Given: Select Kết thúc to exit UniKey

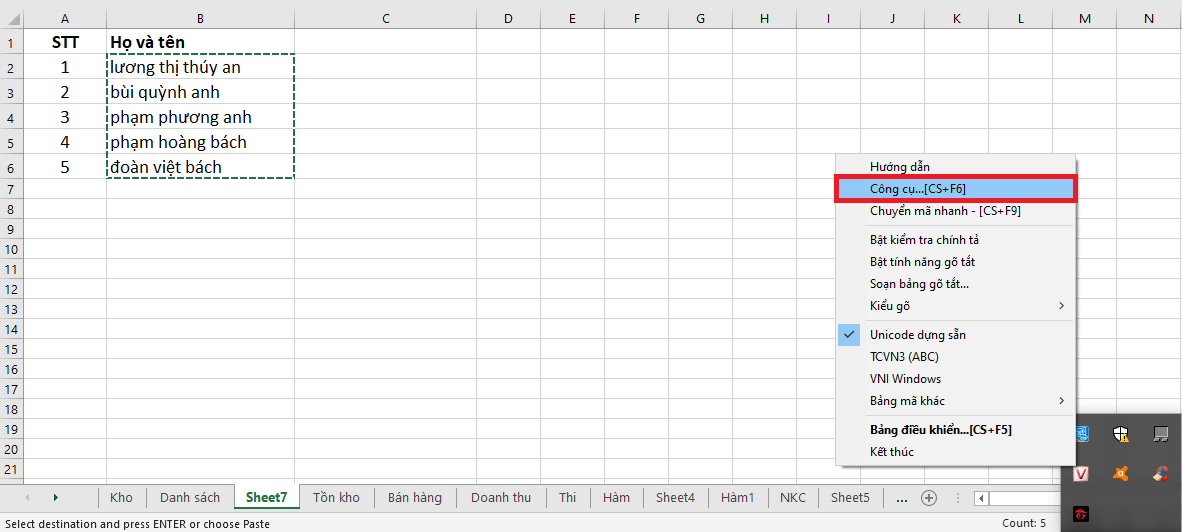Looking at the screenshot, I should tap(891, 452).
